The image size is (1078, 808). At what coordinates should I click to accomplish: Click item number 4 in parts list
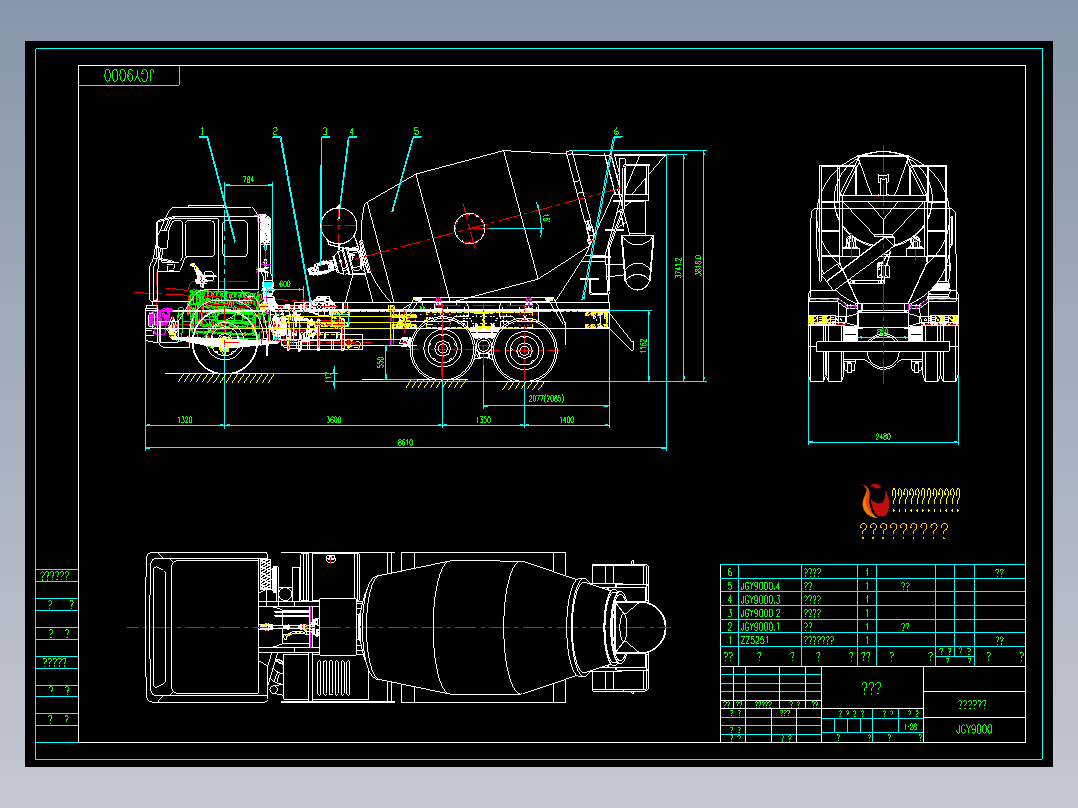point(730,600)
